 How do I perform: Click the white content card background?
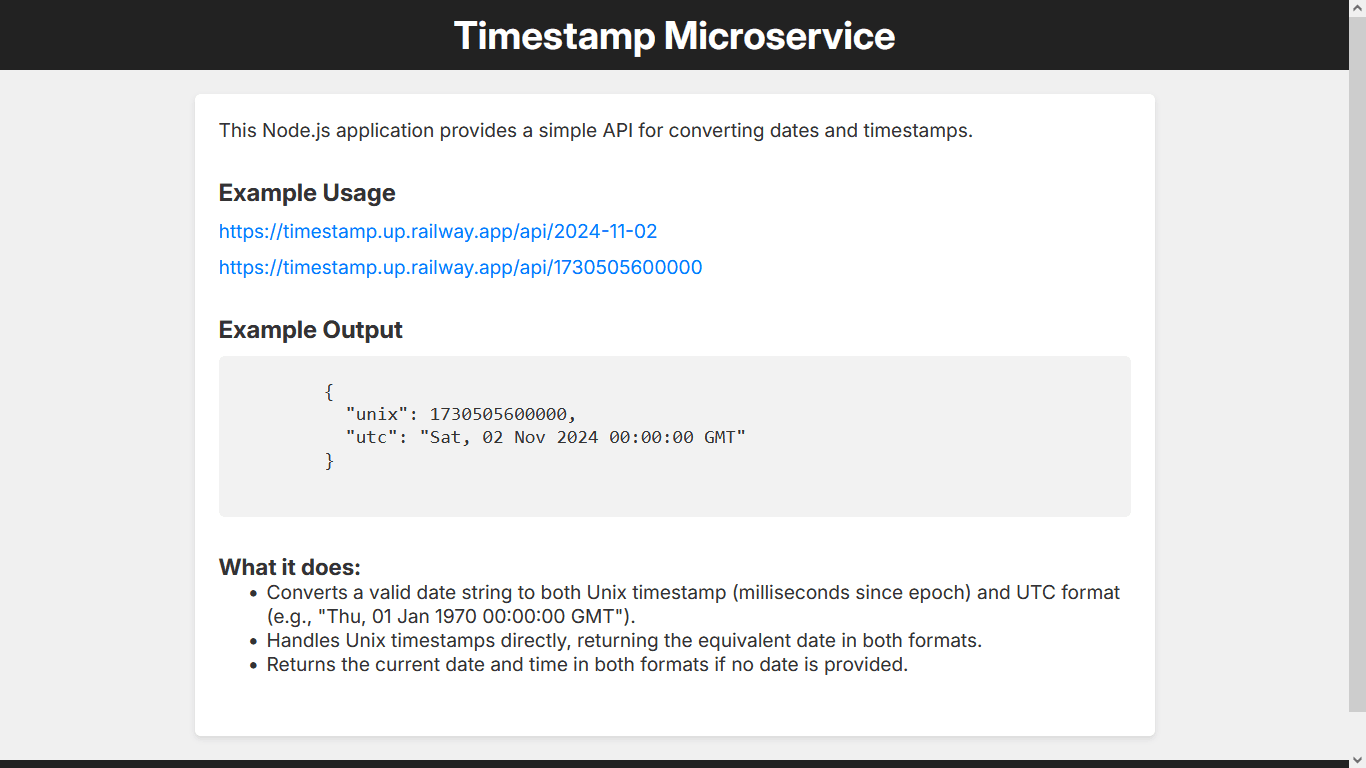pyautogui.click(x=675, y=710)
